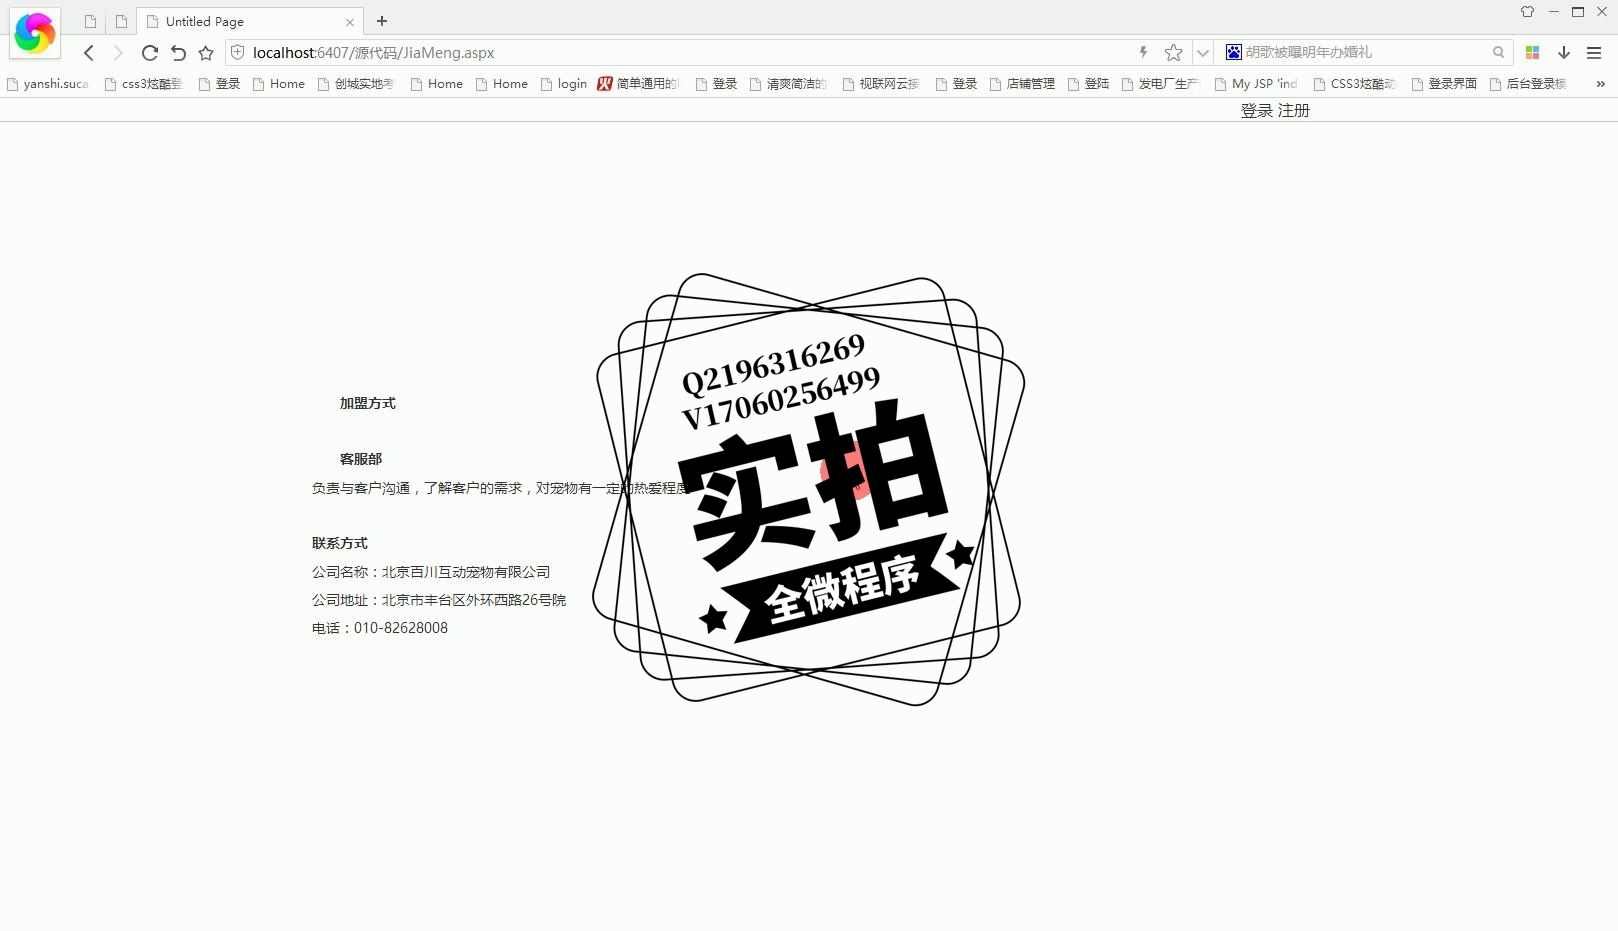Screen dimensions: 1618x931
Task: Click the search magnifier icon
Action: click(x=1498, y=52)
